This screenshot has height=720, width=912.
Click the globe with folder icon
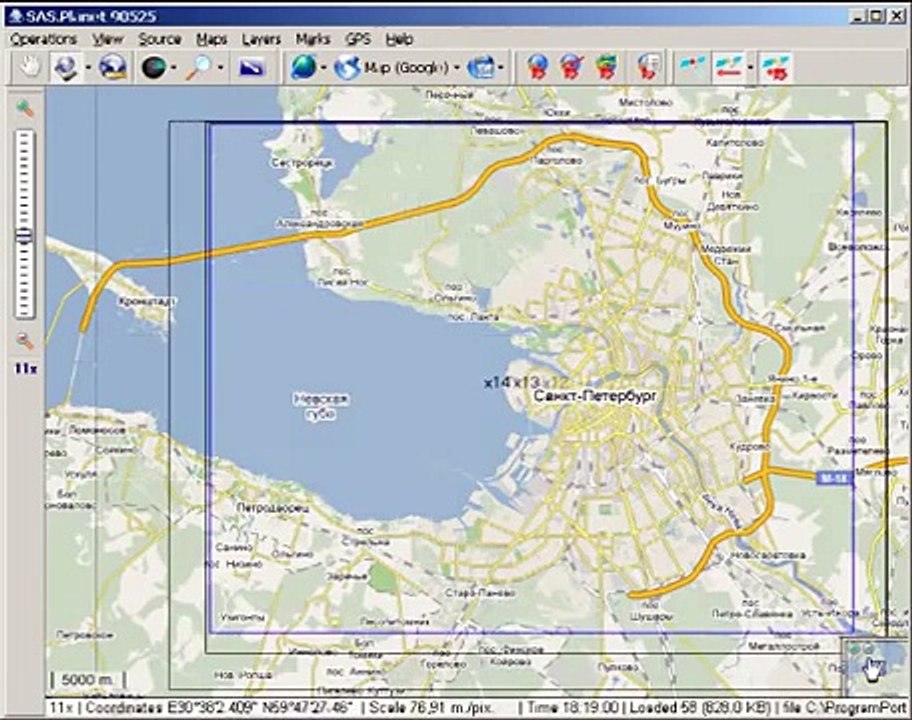coord(113,67)
